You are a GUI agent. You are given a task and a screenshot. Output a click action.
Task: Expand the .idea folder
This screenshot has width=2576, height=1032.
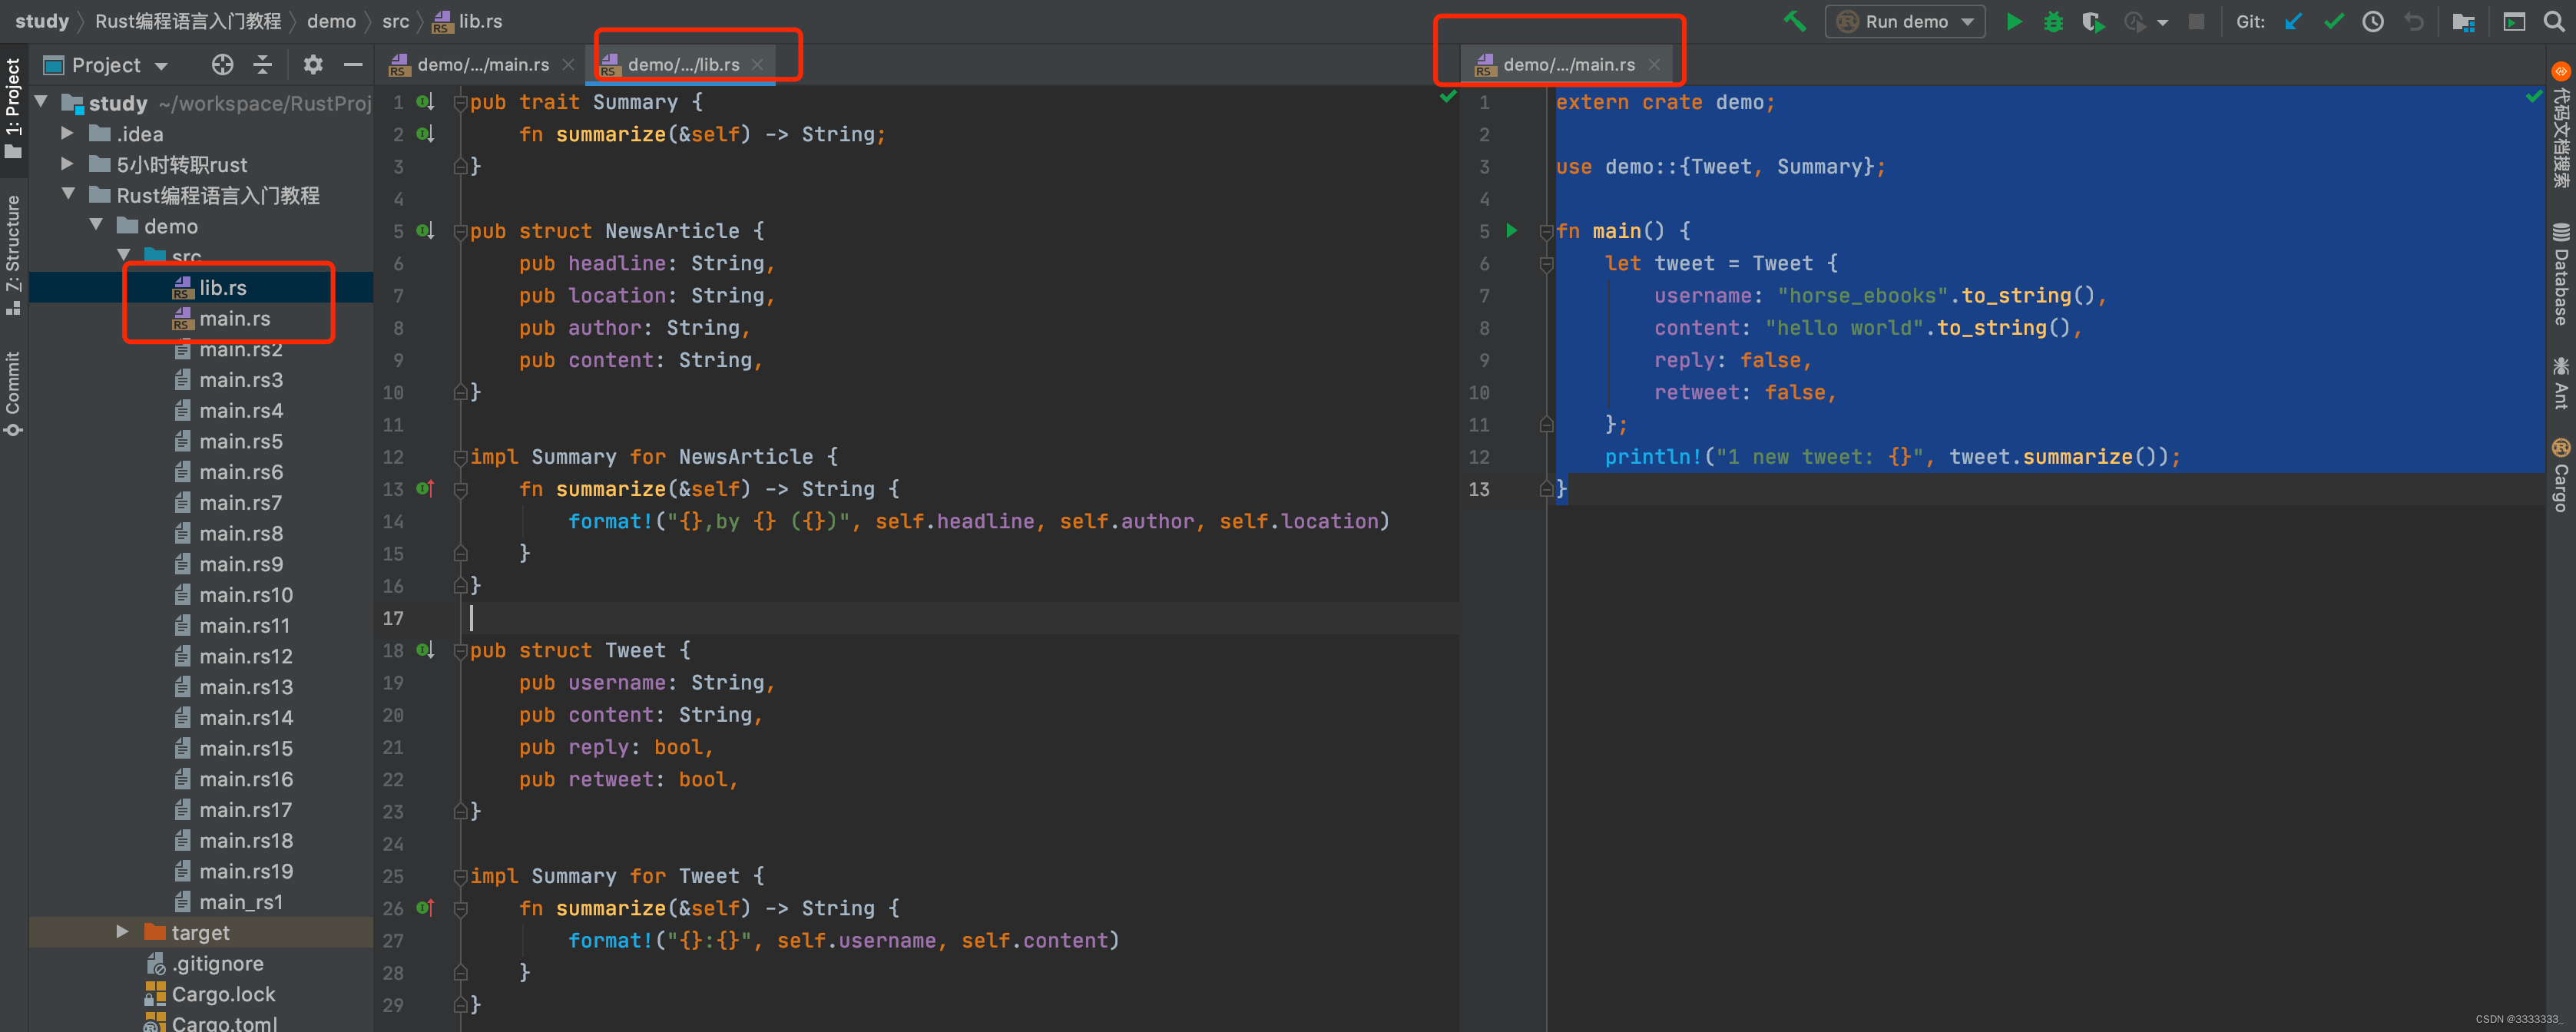tap(67, 134)
